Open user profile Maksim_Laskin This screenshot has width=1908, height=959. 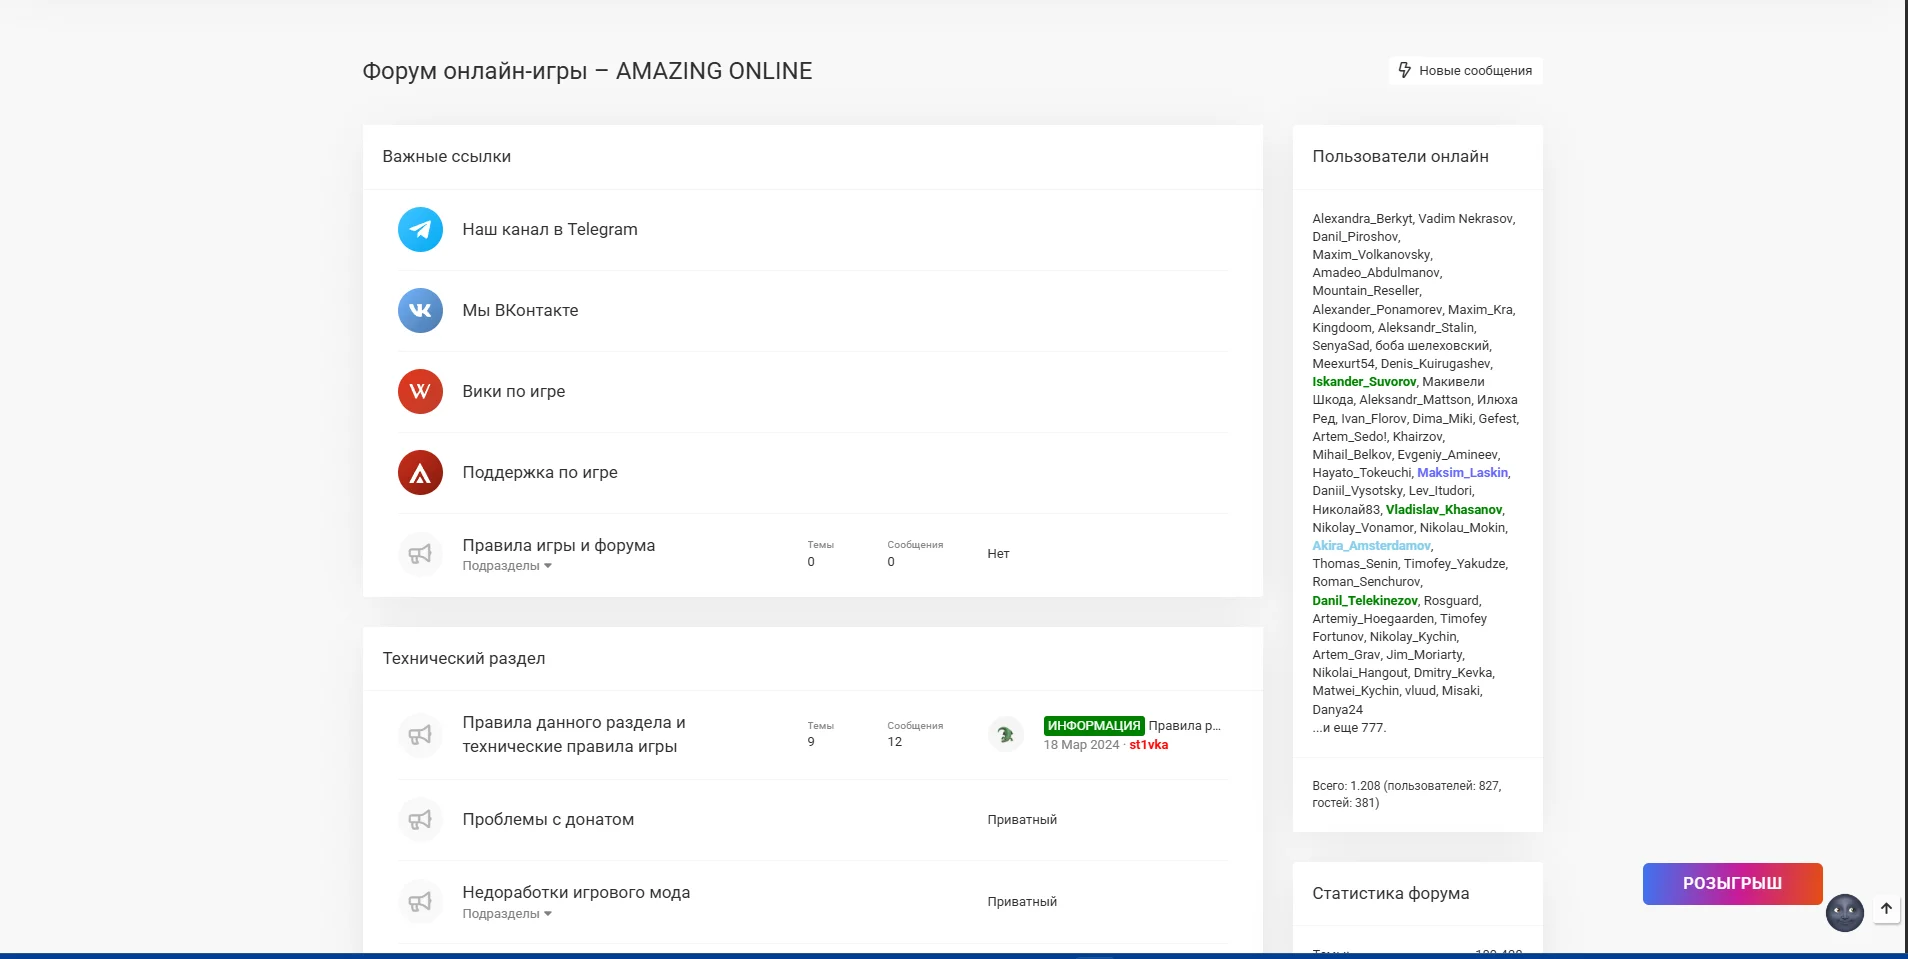tap(1462, 473)
